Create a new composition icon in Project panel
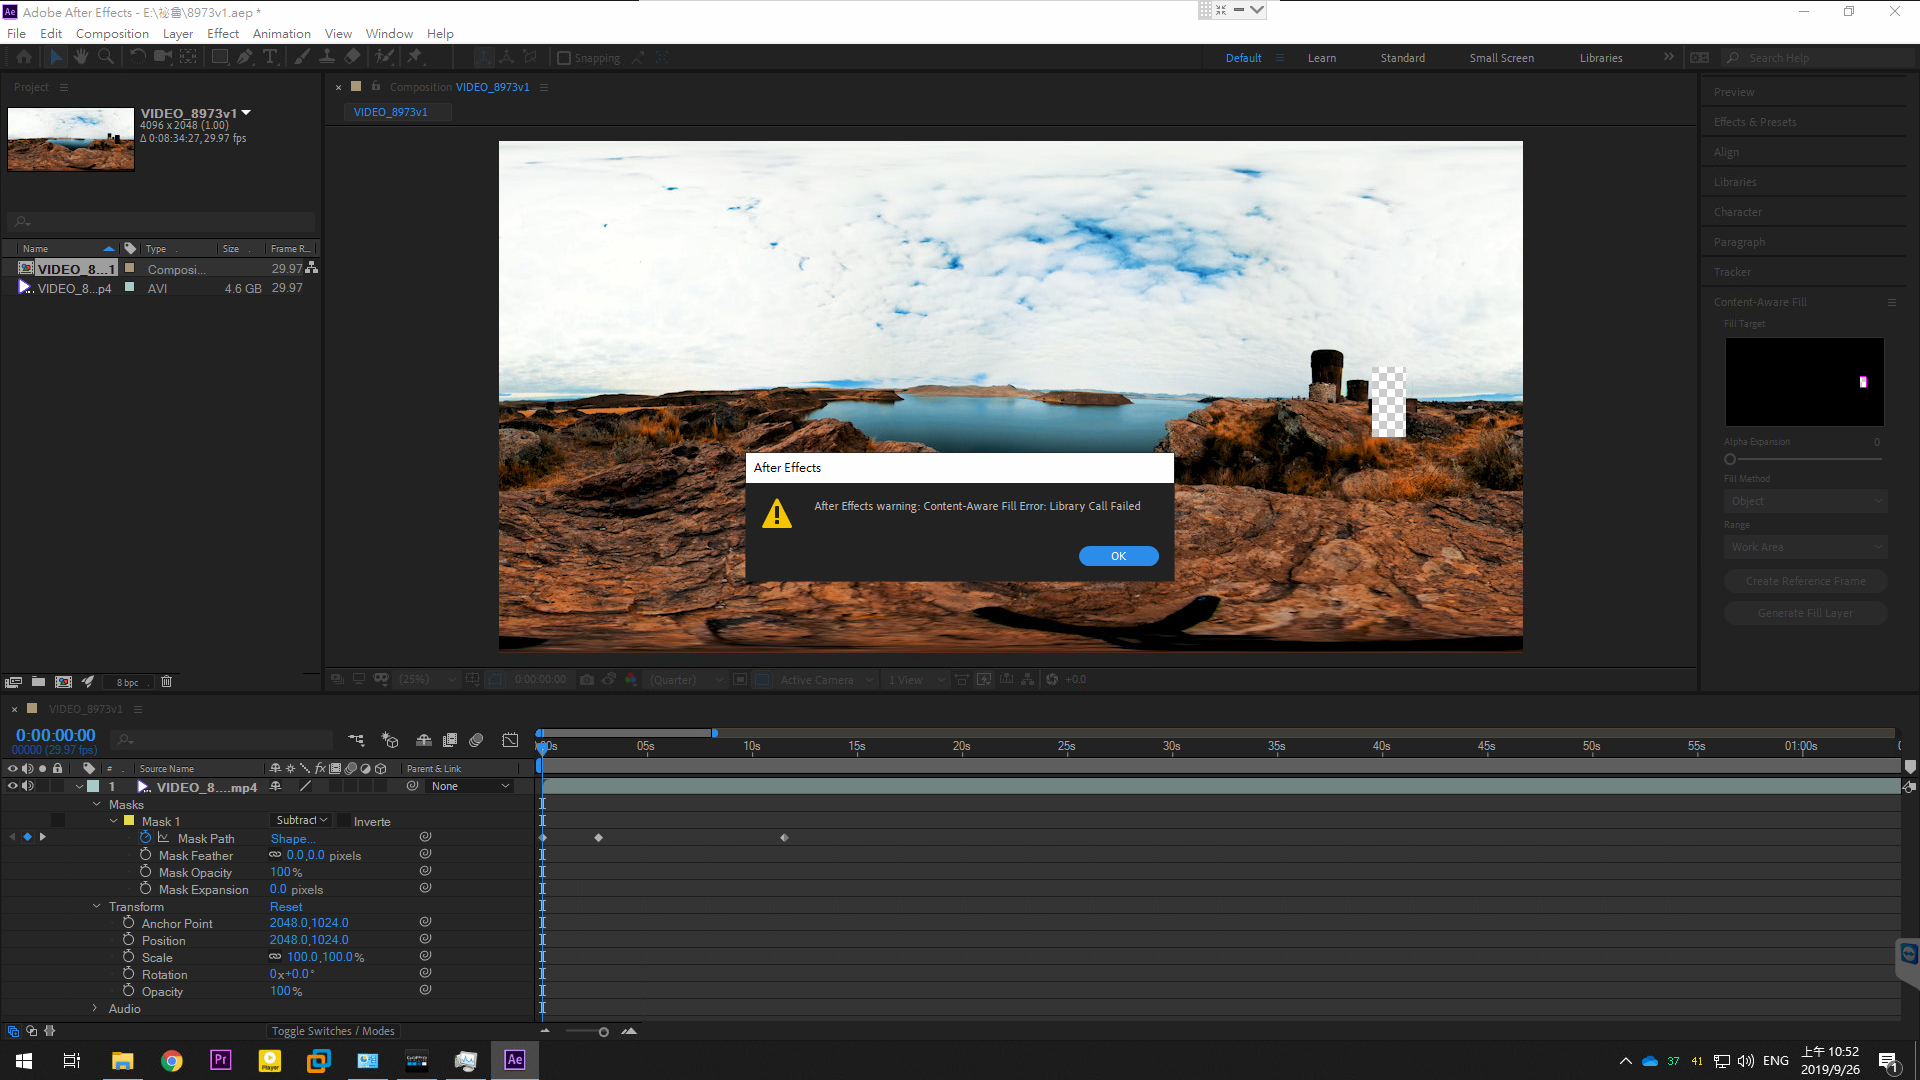This screenshot has height=1080, width=1920. (x=63, y=682)
